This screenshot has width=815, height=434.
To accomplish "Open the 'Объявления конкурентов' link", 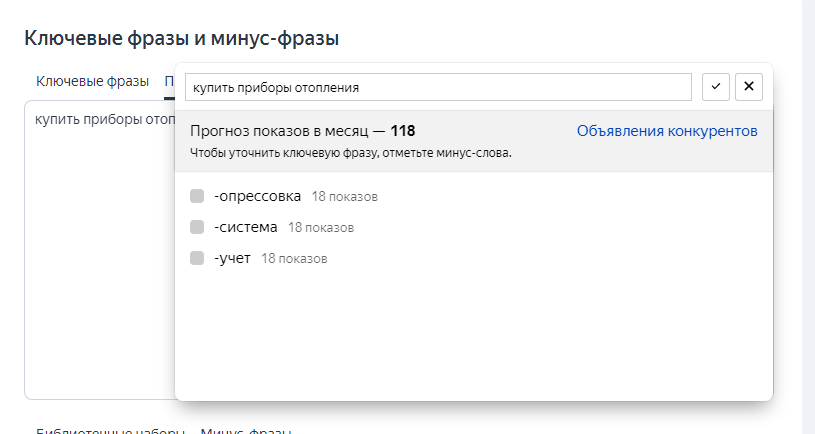I will (x=667, y=131).
